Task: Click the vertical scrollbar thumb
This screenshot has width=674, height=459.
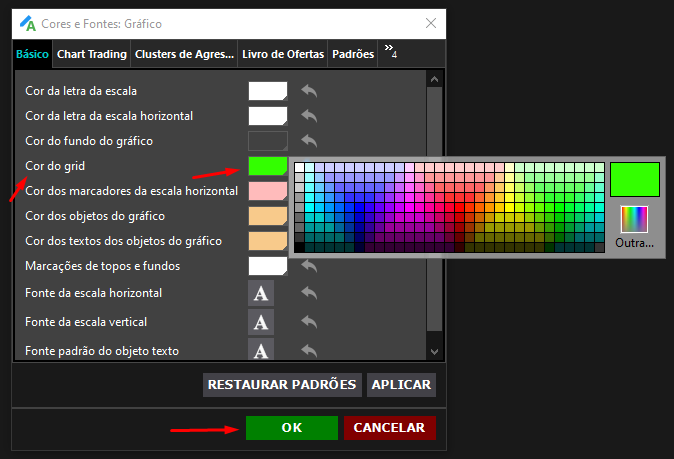Action: tap(435, 209)
